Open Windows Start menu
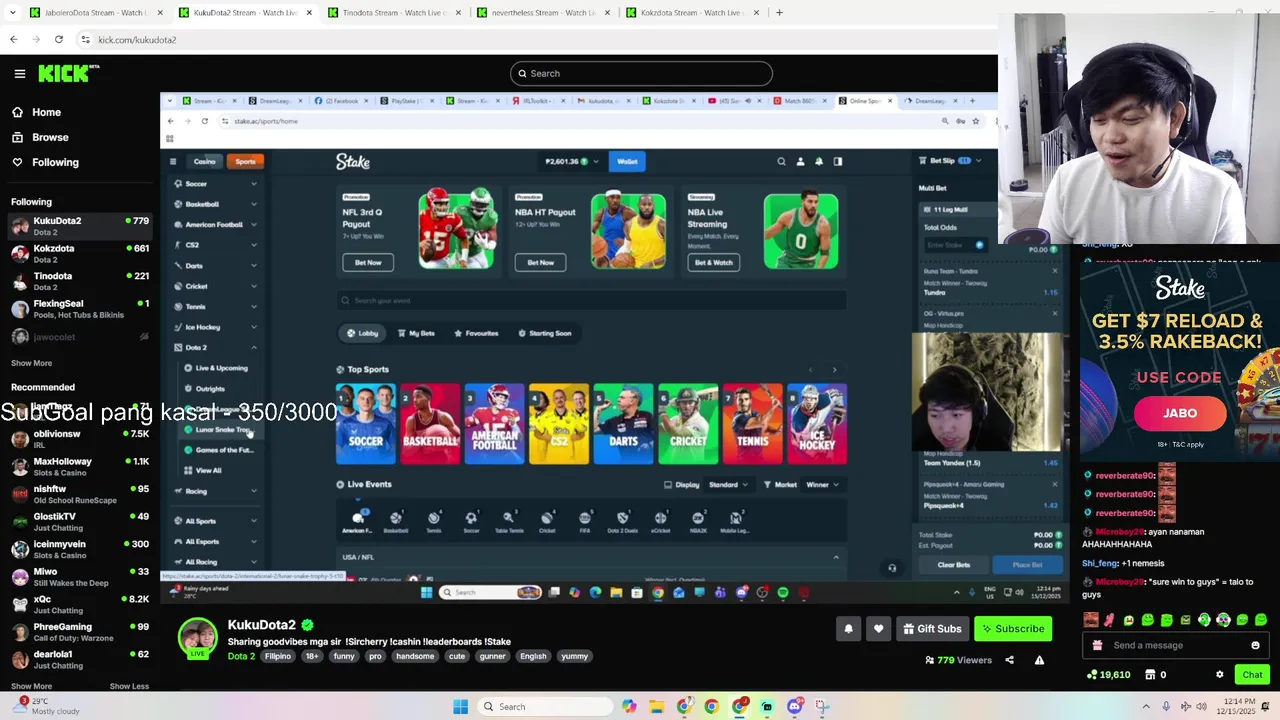The image size is (1280, 720). pos(460,706)
